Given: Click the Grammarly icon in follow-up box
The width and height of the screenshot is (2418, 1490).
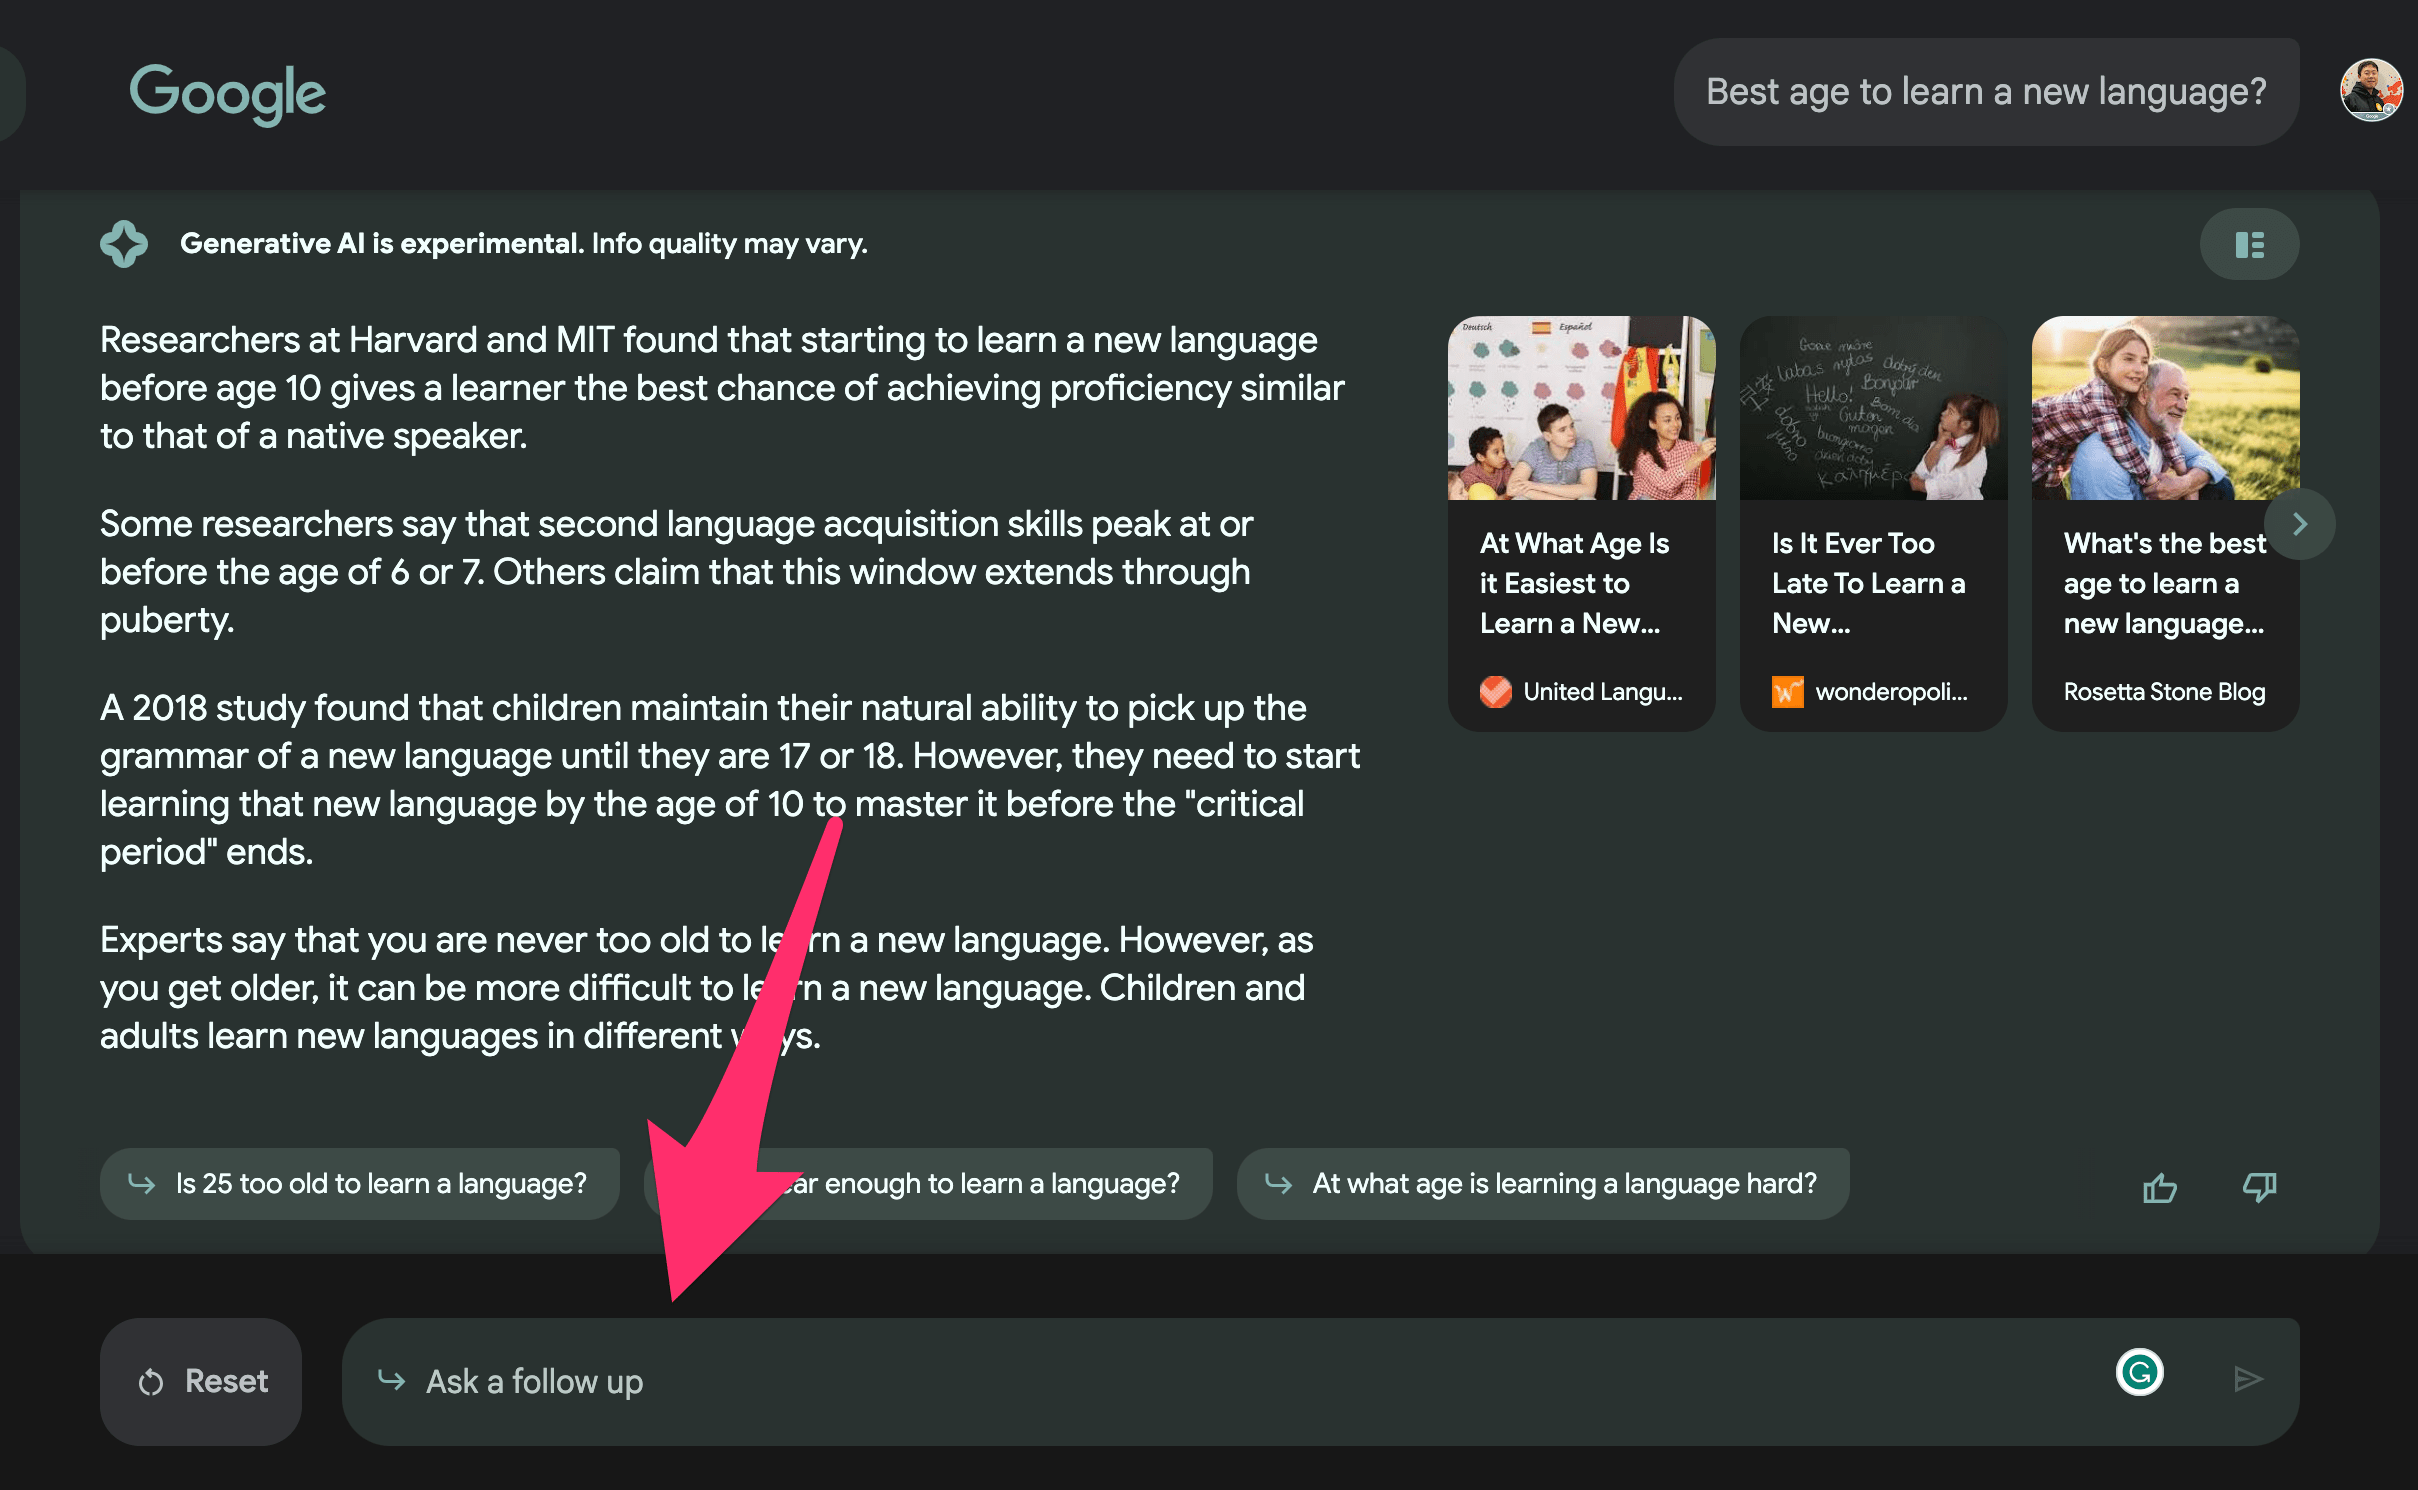Looking at the screenshot, I should pos(2140,1372).
